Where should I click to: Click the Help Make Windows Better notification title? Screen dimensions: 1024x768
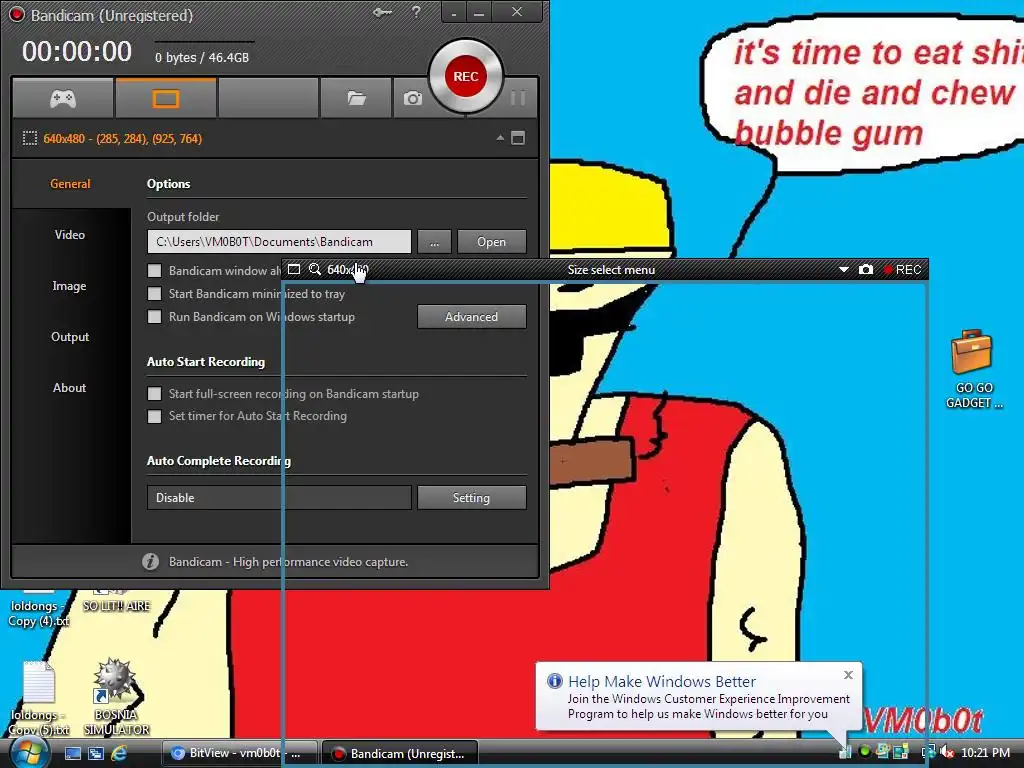662,681
